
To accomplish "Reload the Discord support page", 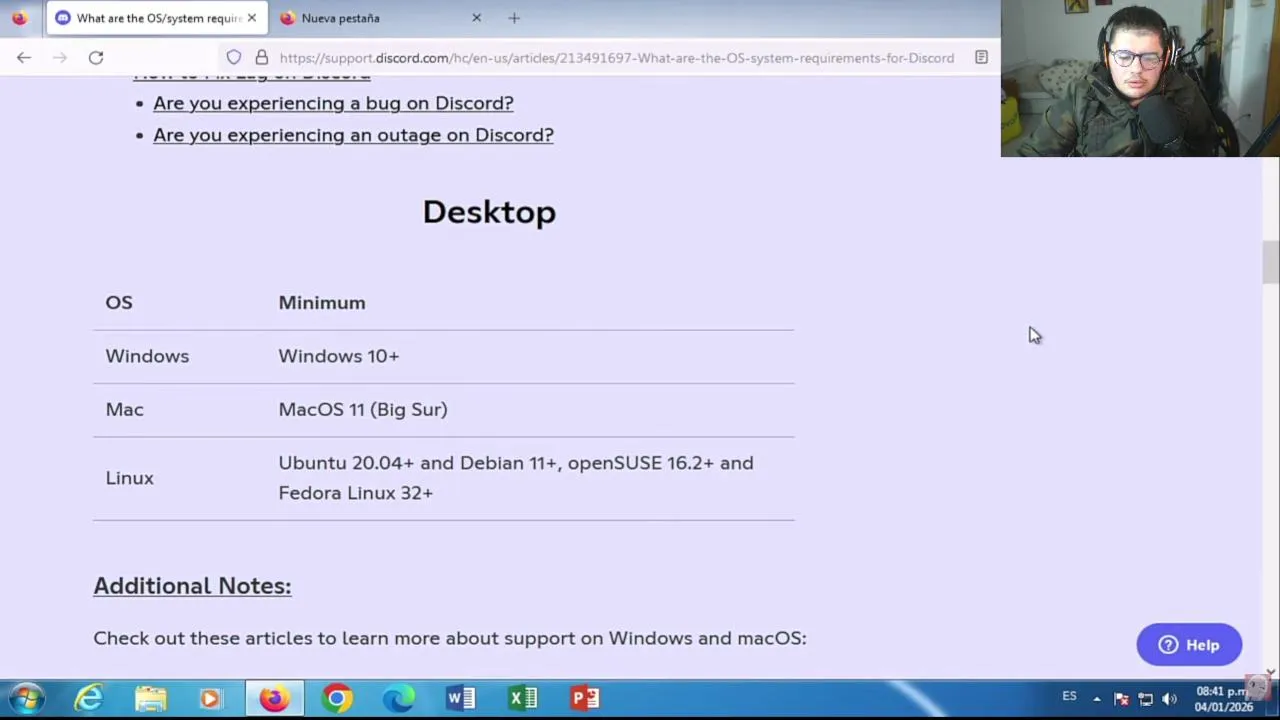I will [x=96, y=58].
